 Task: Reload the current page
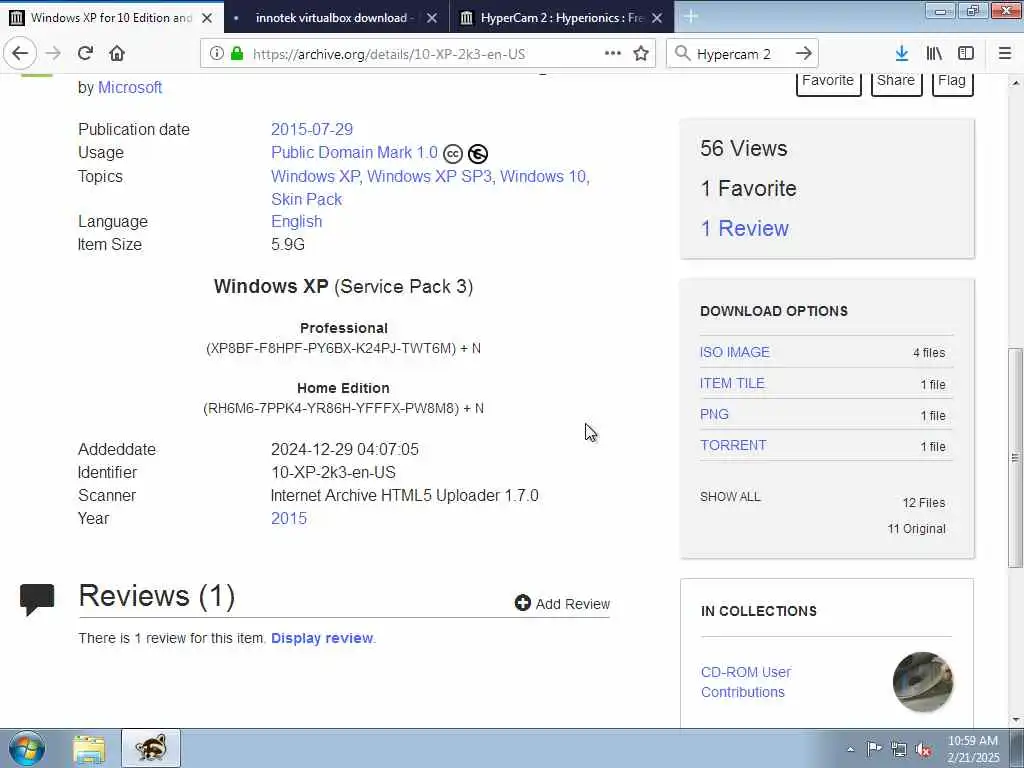pos(85,54)
